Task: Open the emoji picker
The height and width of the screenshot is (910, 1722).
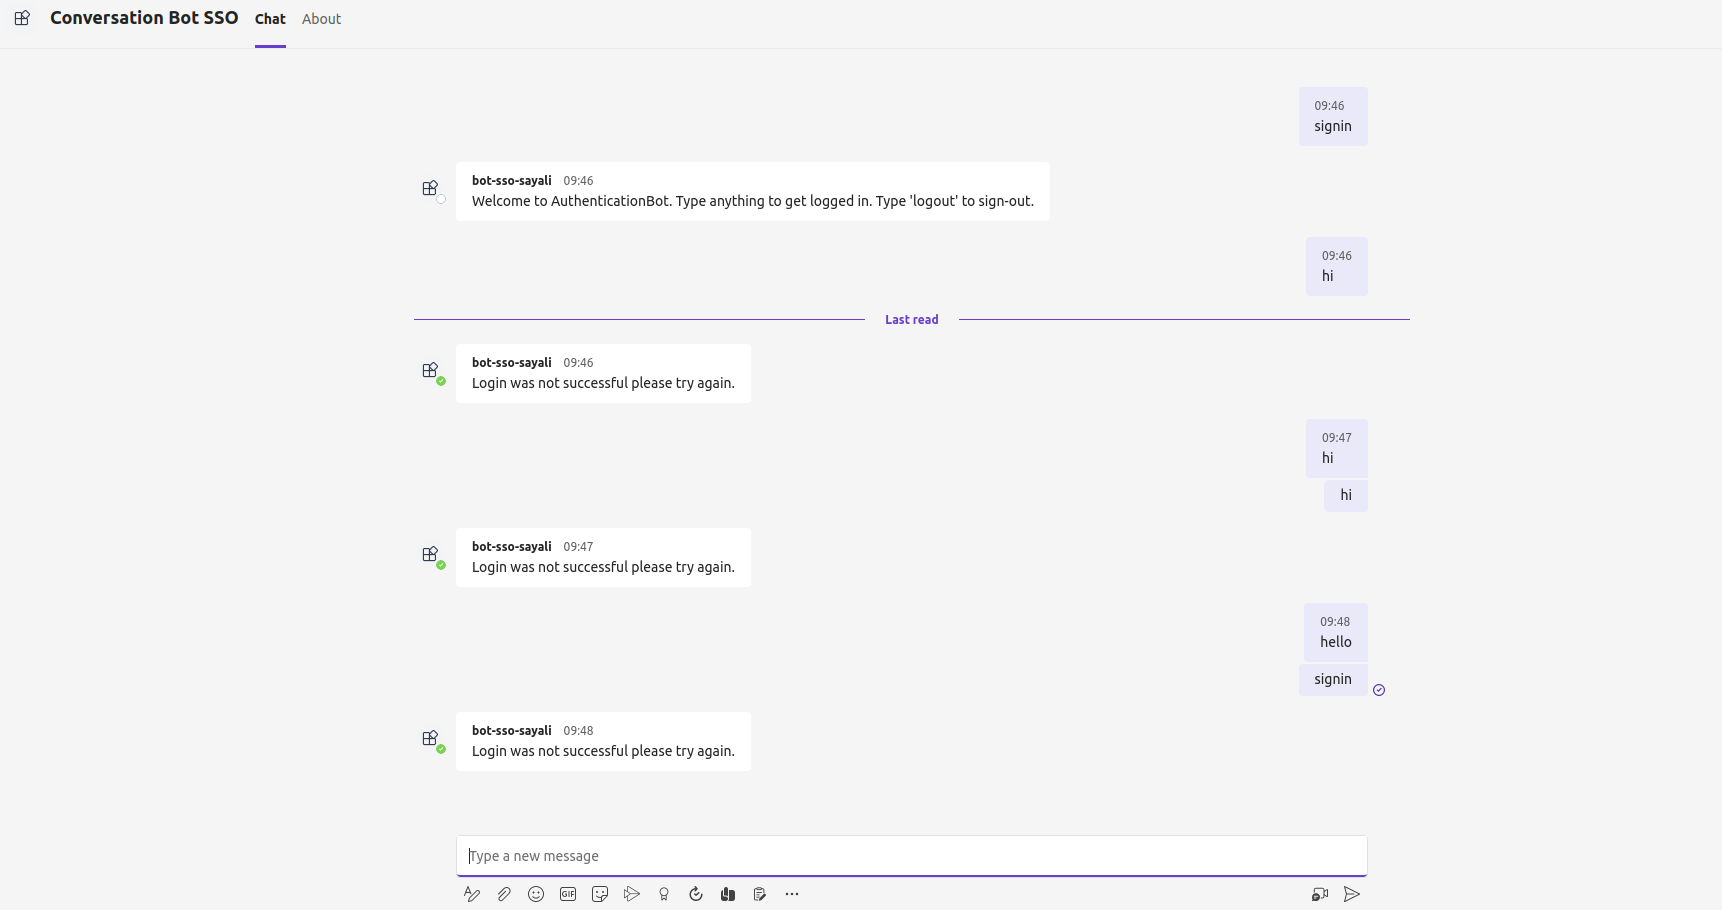Action: point(536,893)
